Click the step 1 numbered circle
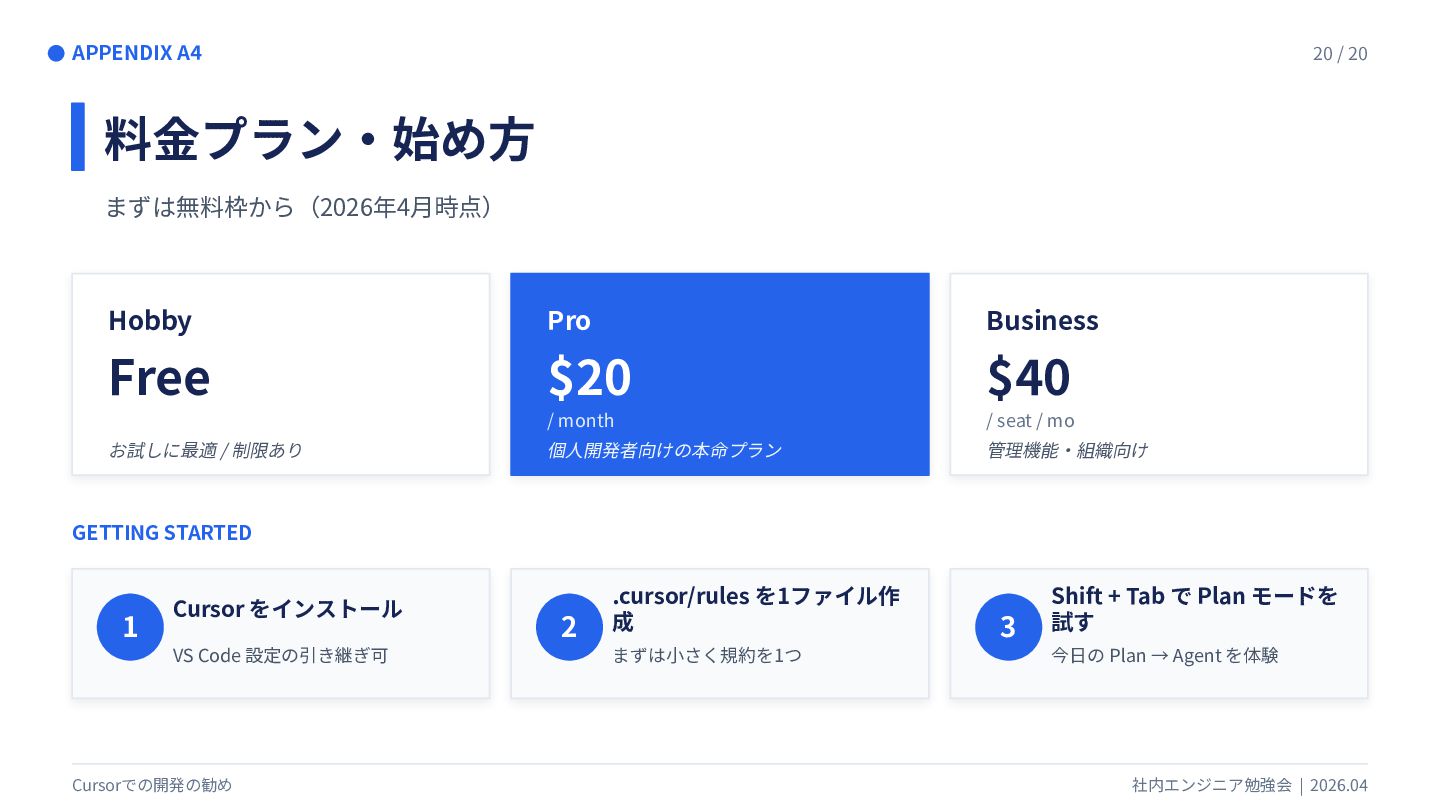This screenshot has width=1440, height=810. coord(130,627)
